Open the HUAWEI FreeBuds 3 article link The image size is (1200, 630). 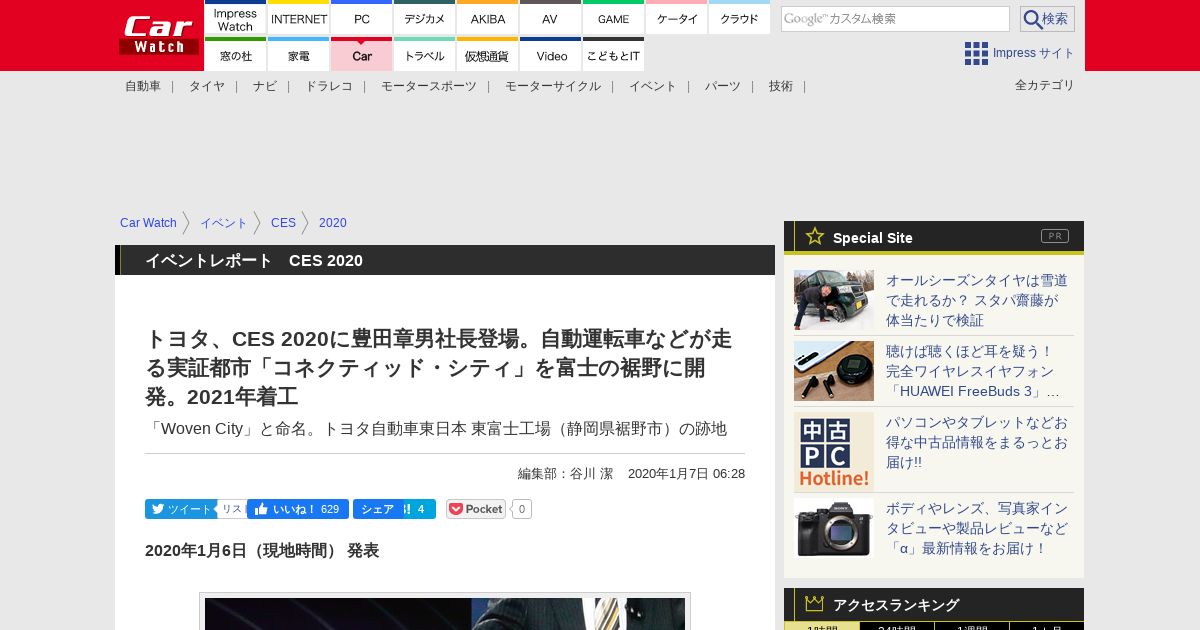(973, 371)
